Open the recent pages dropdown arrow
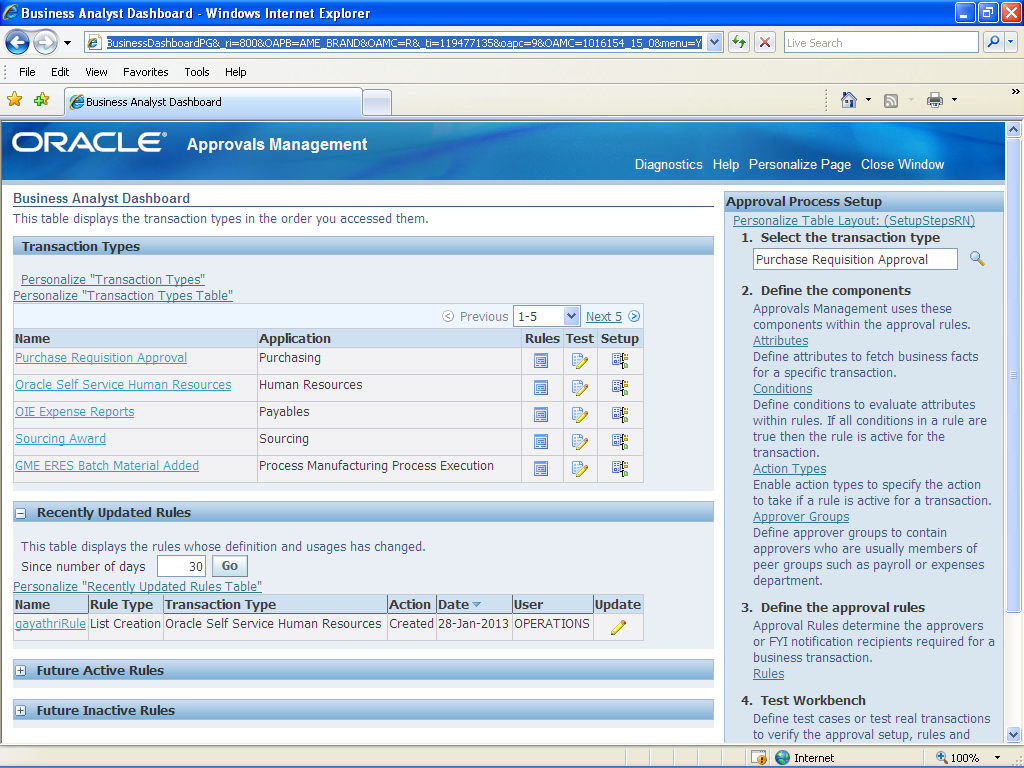1024x768 pixels. pyautogui.click(x=67, y=43)
